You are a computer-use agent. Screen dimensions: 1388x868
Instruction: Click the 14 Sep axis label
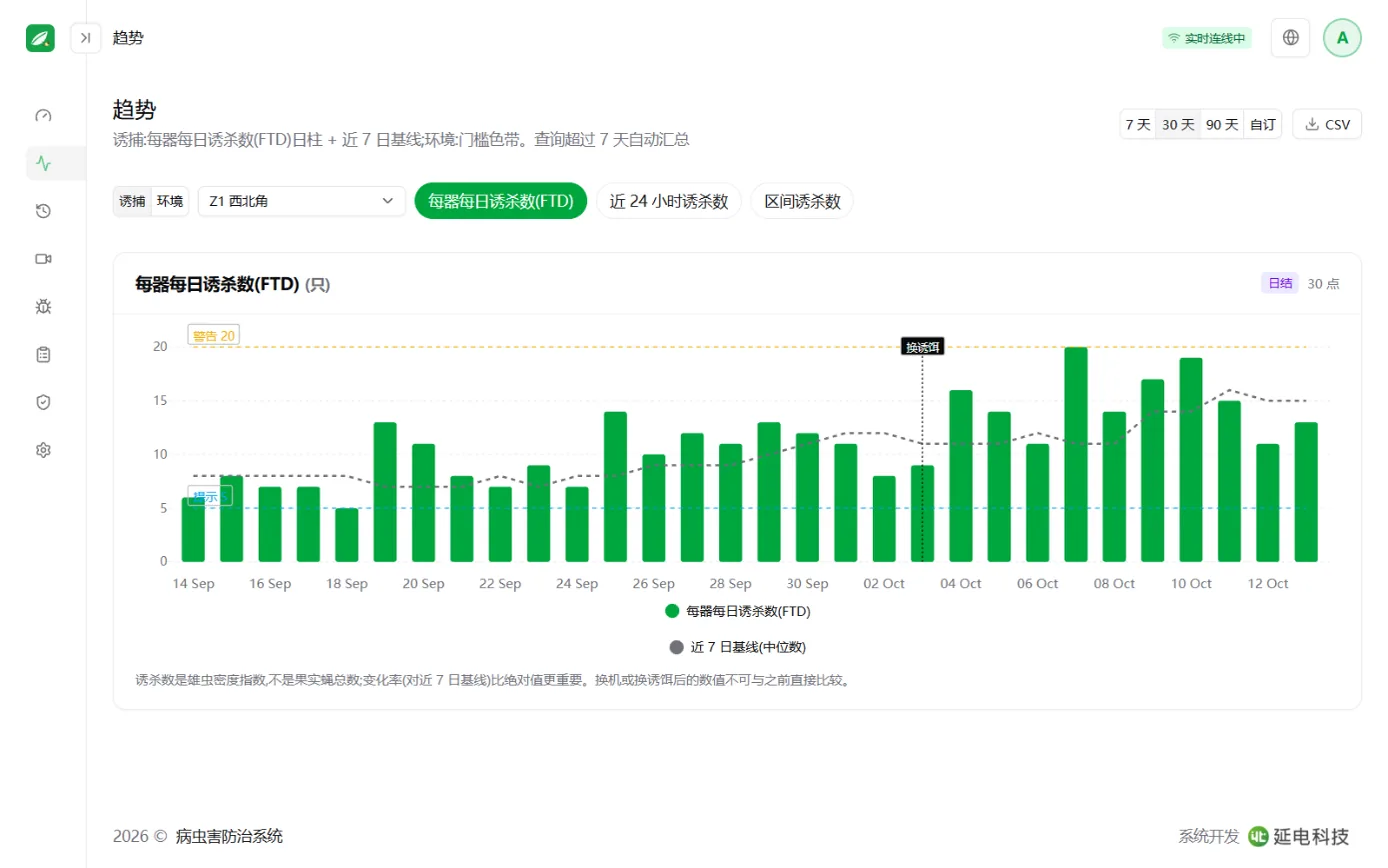point(193,584)
